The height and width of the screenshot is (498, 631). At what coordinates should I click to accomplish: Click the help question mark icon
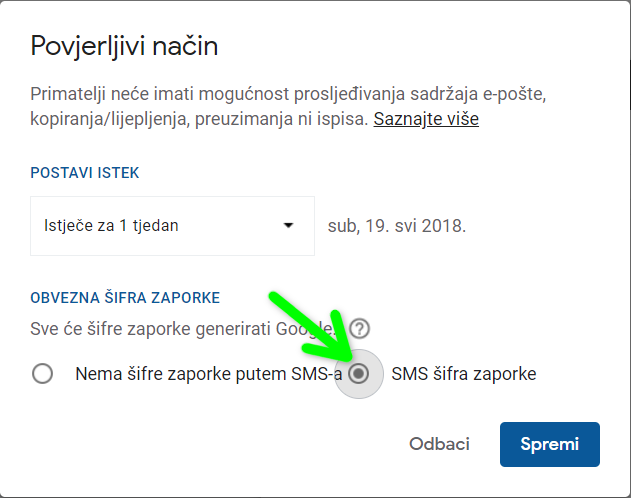coord(360,329)
